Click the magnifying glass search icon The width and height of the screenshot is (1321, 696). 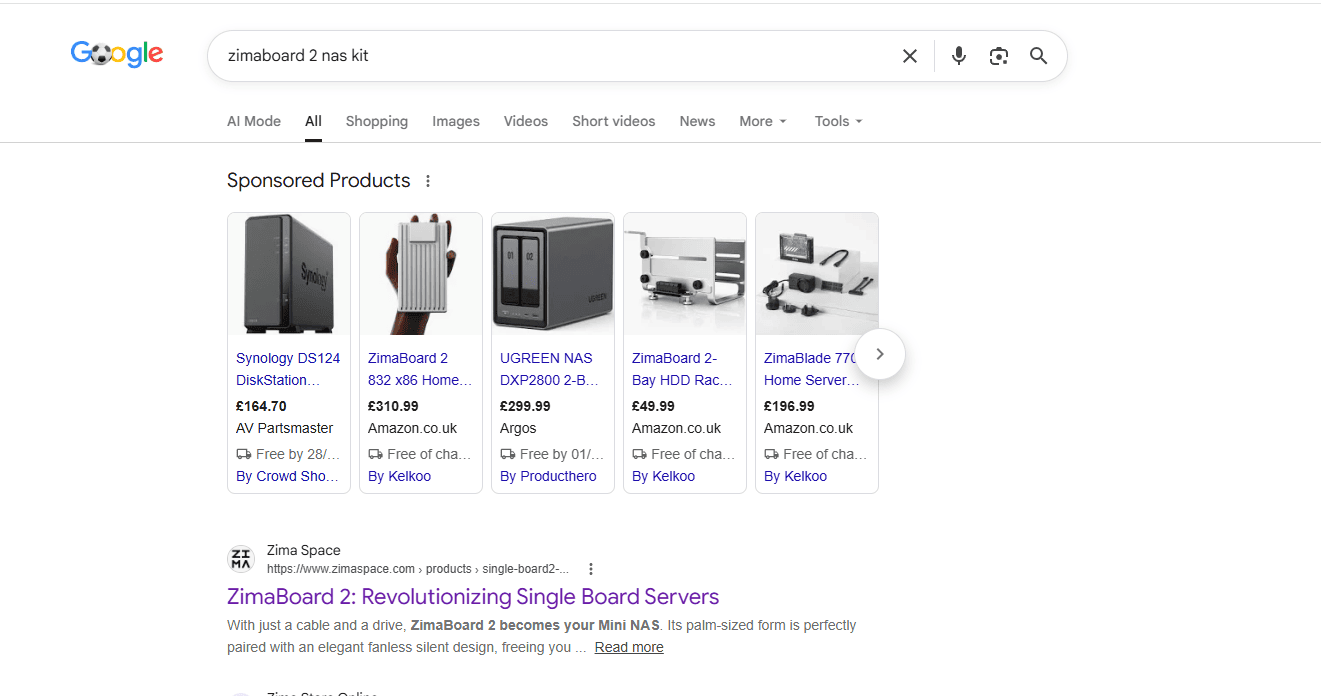coord(1039,56)
